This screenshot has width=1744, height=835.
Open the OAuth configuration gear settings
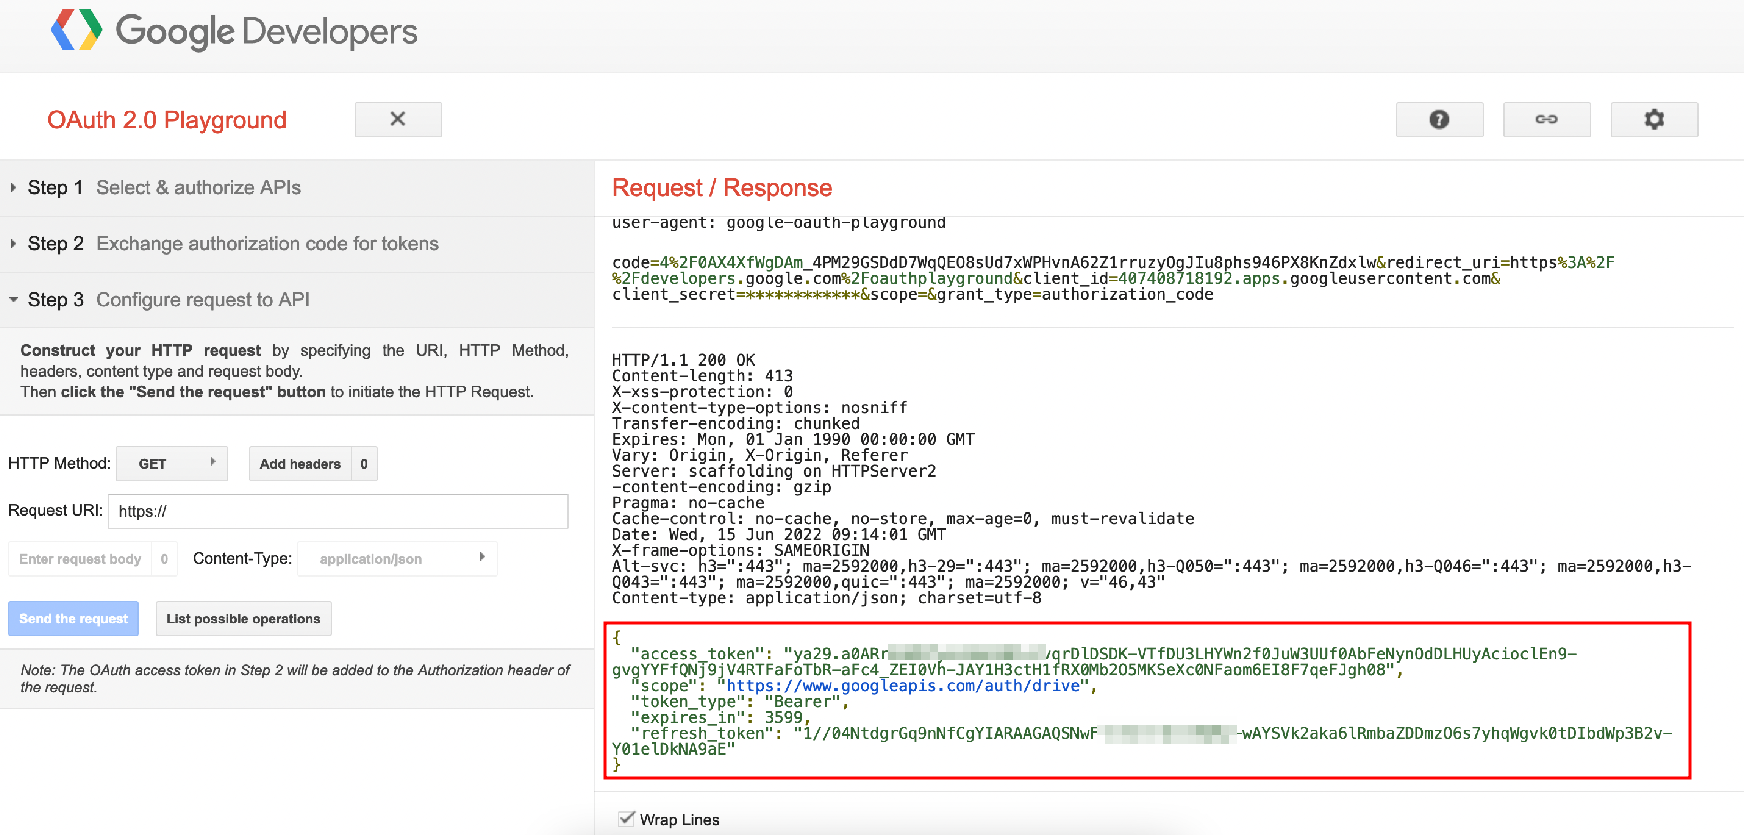(x=1654, y=119)
